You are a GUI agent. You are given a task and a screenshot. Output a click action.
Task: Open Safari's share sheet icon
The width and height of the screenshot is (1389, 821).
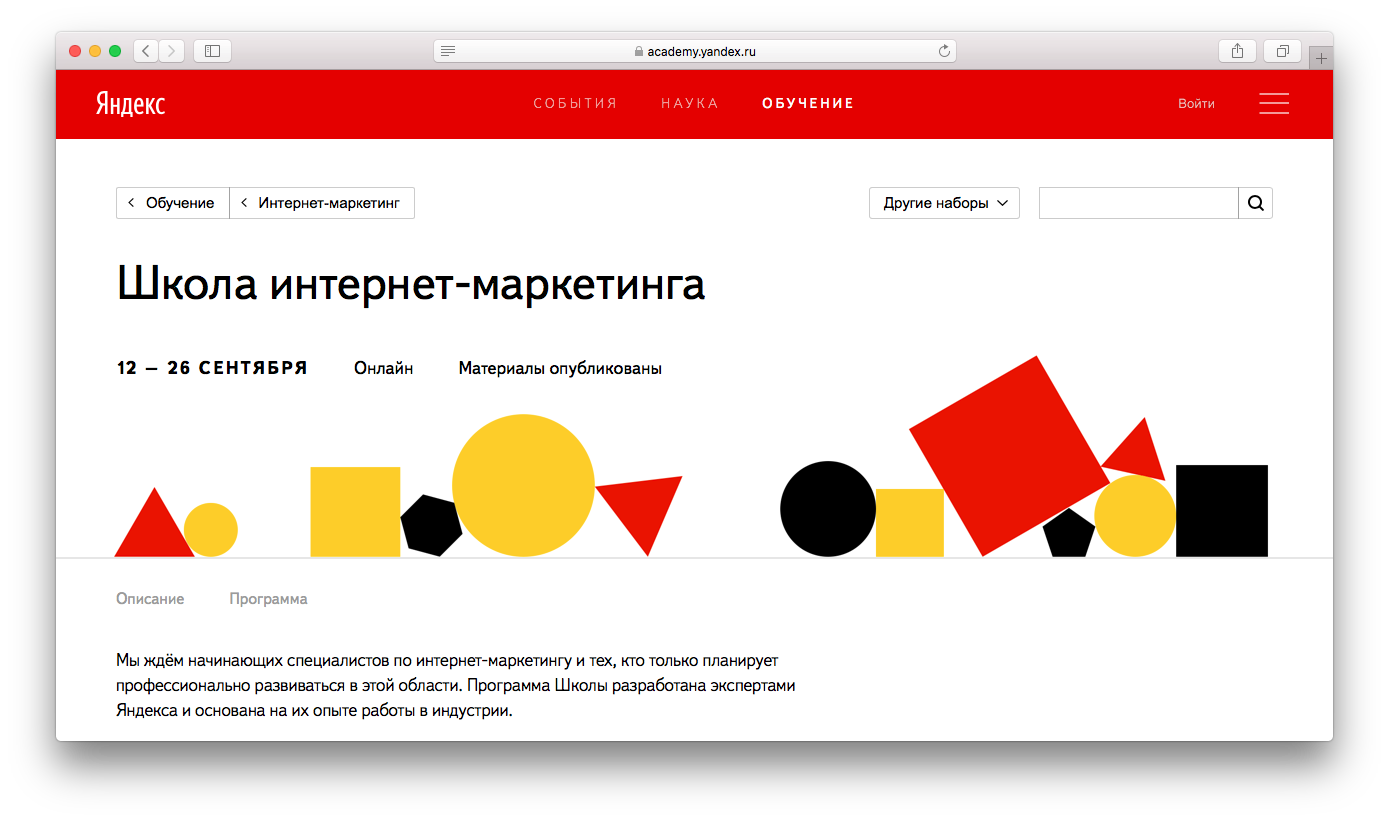pos(1237,51)
